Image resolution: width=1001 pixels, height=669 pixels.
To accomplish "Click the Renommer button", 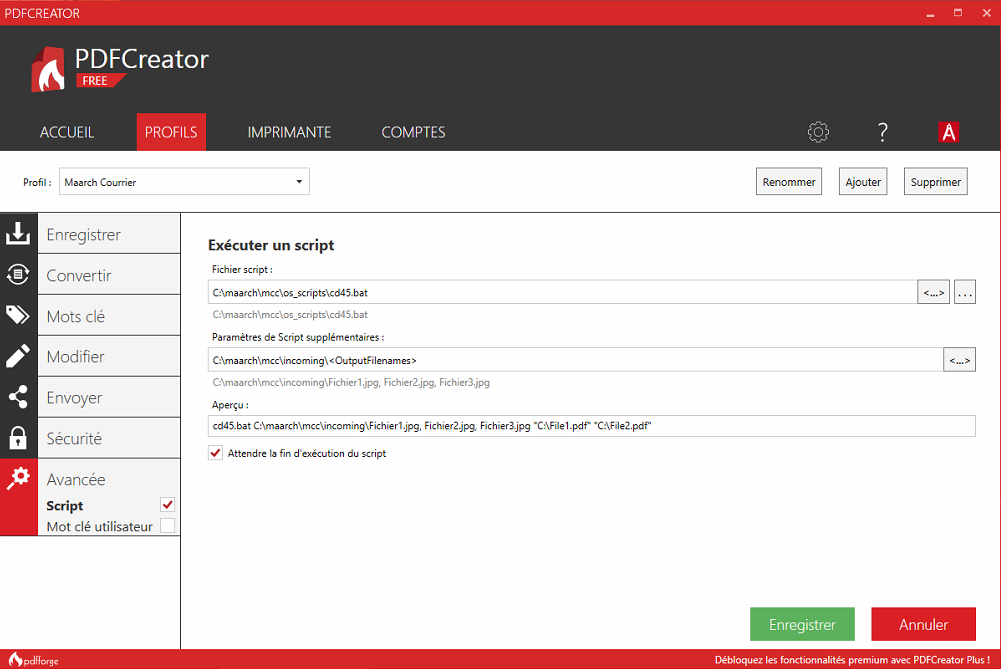I will coord(788,181).
